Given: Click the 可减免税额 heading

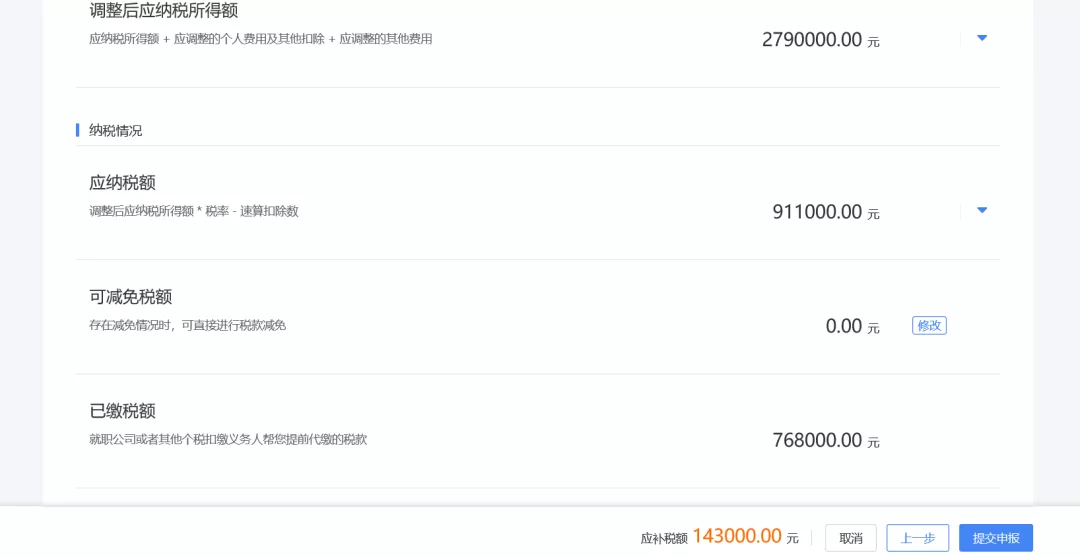Looking at the screenshot, I should pos(130,297).
